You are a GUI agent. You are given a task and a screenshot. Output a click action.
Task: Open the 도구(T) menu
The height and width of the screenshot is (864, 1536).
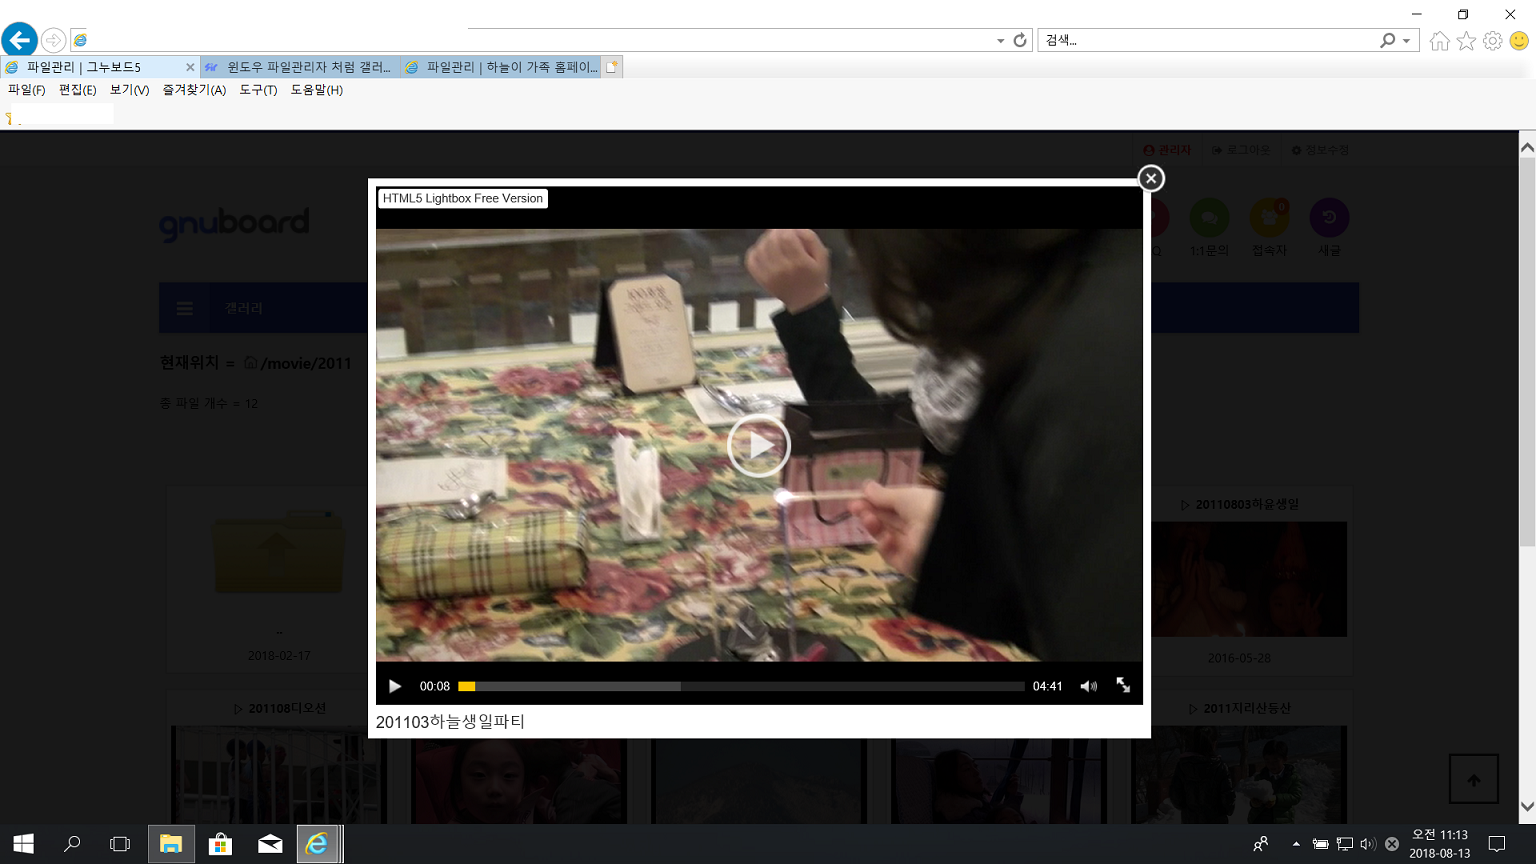(x=258, y=90)
